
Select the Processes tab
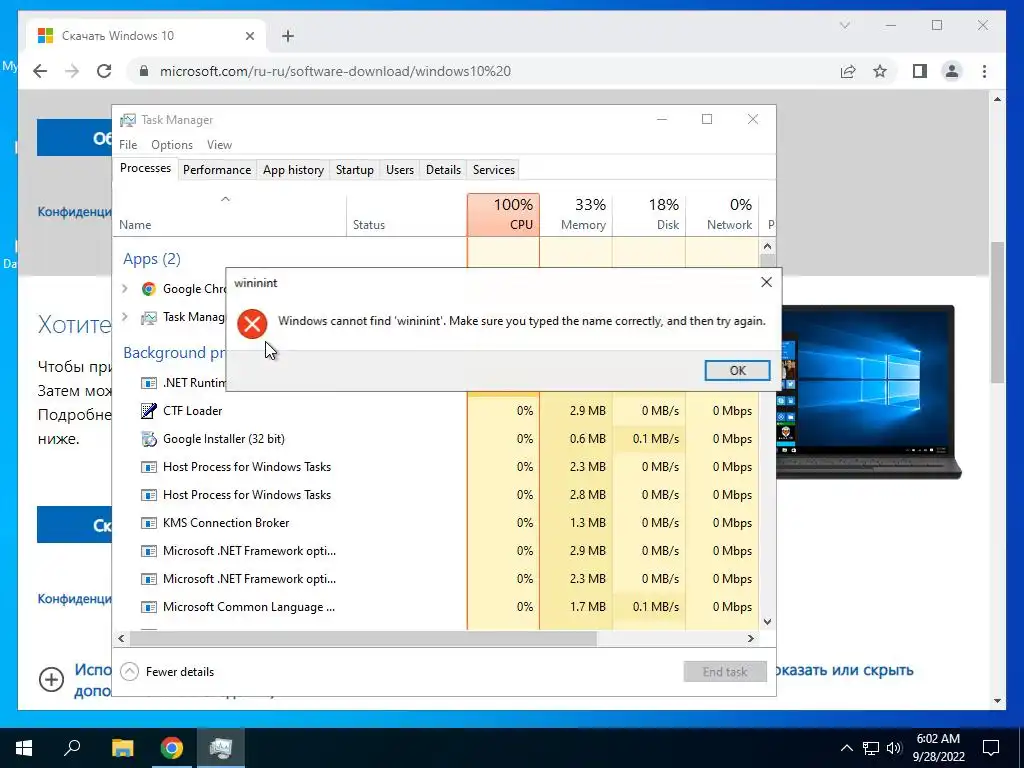146,168
